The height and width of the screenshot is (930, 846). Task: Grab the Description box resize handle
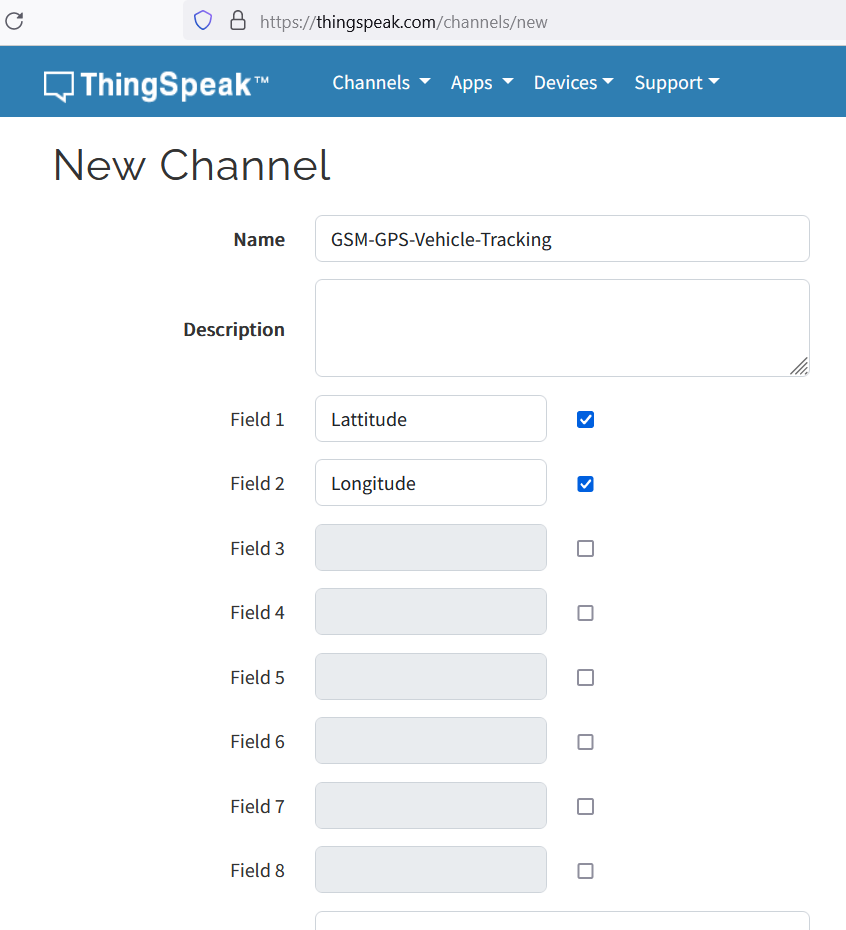click(799, 367)
